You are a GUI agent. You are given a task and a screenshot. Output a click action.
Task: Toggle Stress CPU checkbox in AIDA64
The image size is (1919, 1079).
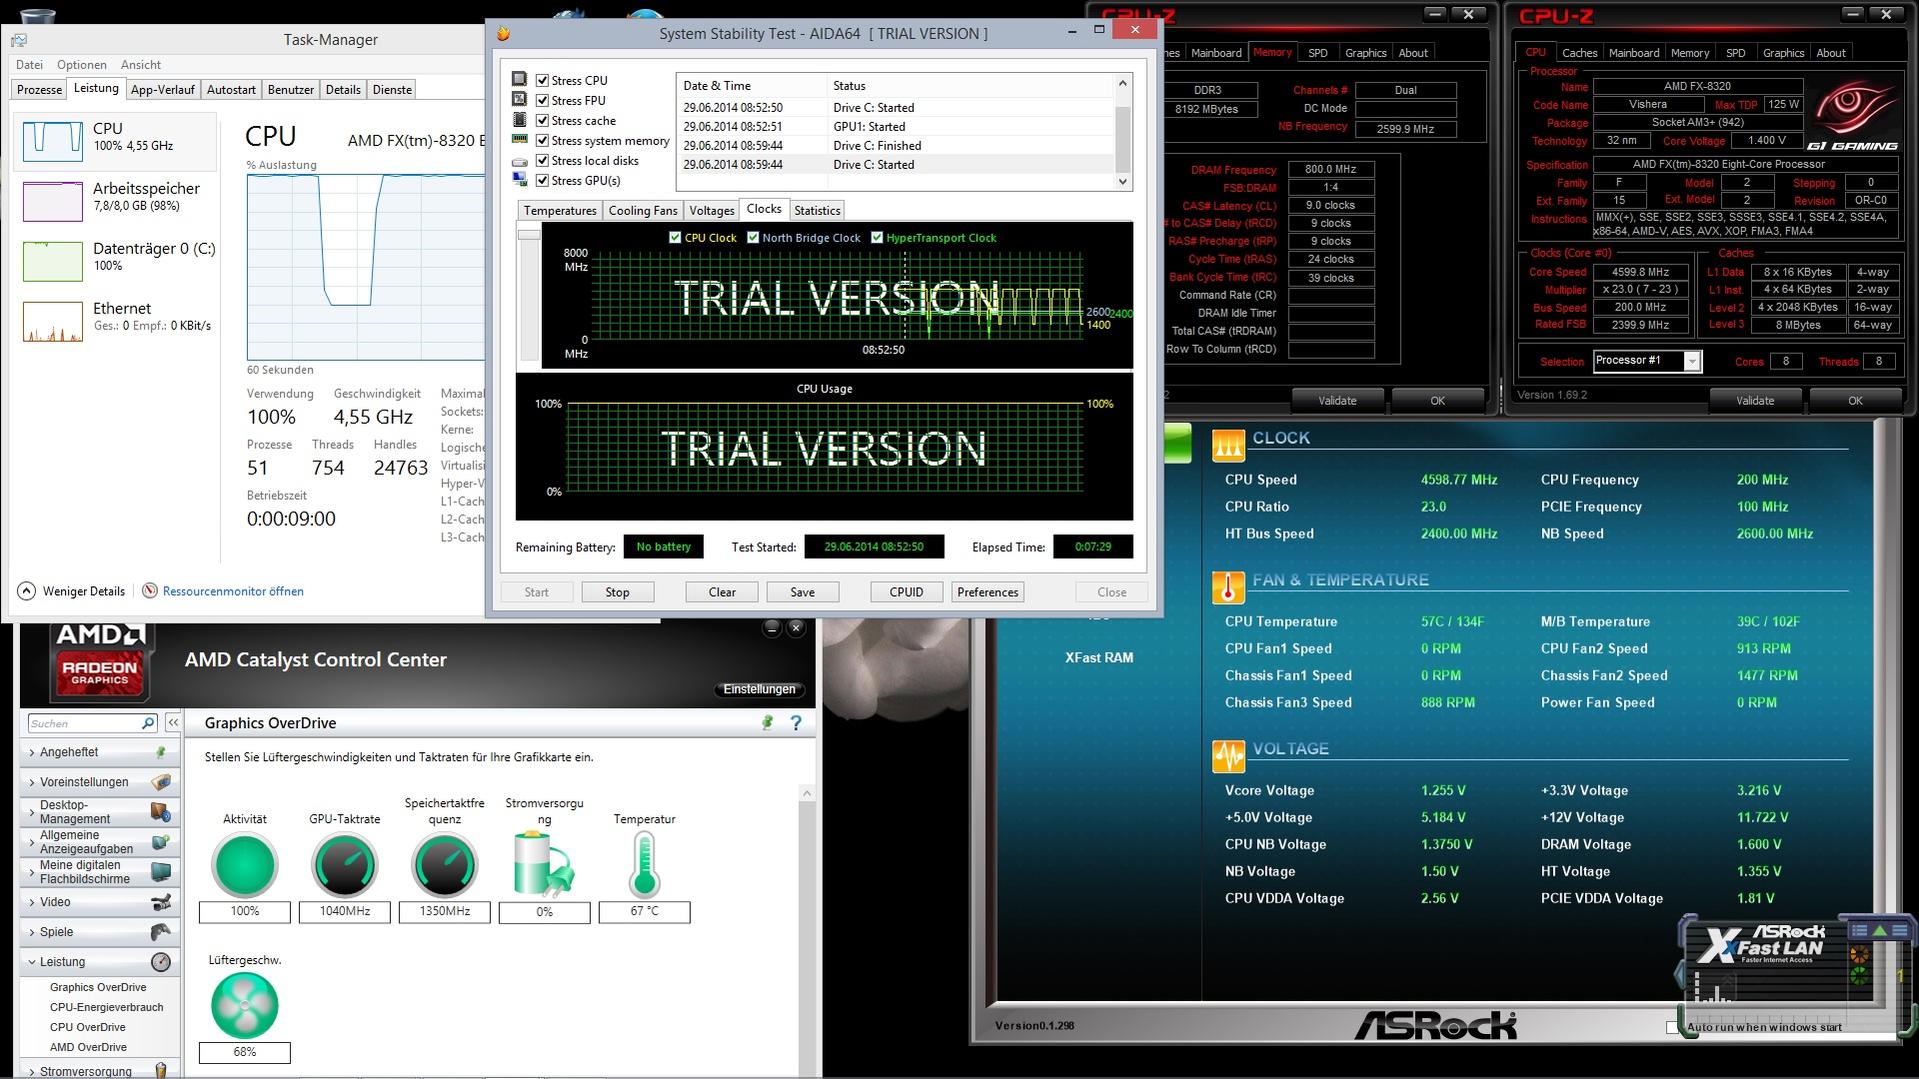tap(542, 80)
